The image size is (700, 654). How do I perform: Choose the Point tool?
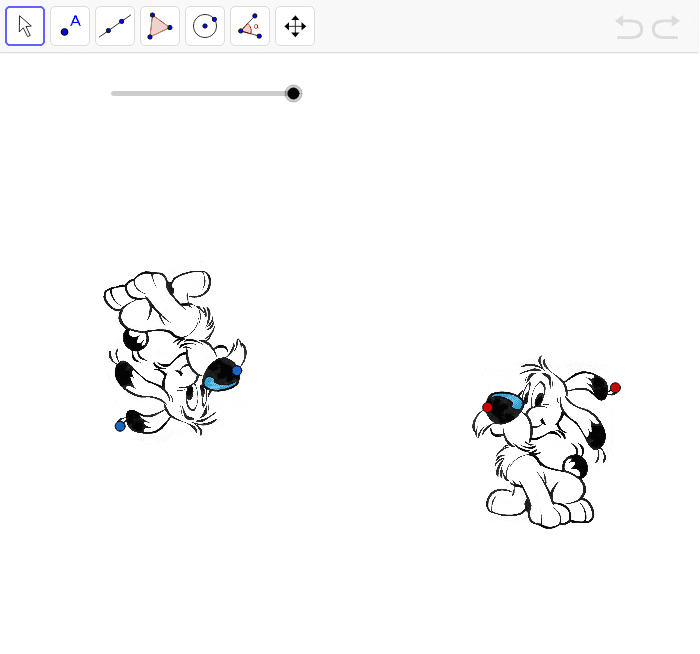pyautogui.click(x=70, y=26)
